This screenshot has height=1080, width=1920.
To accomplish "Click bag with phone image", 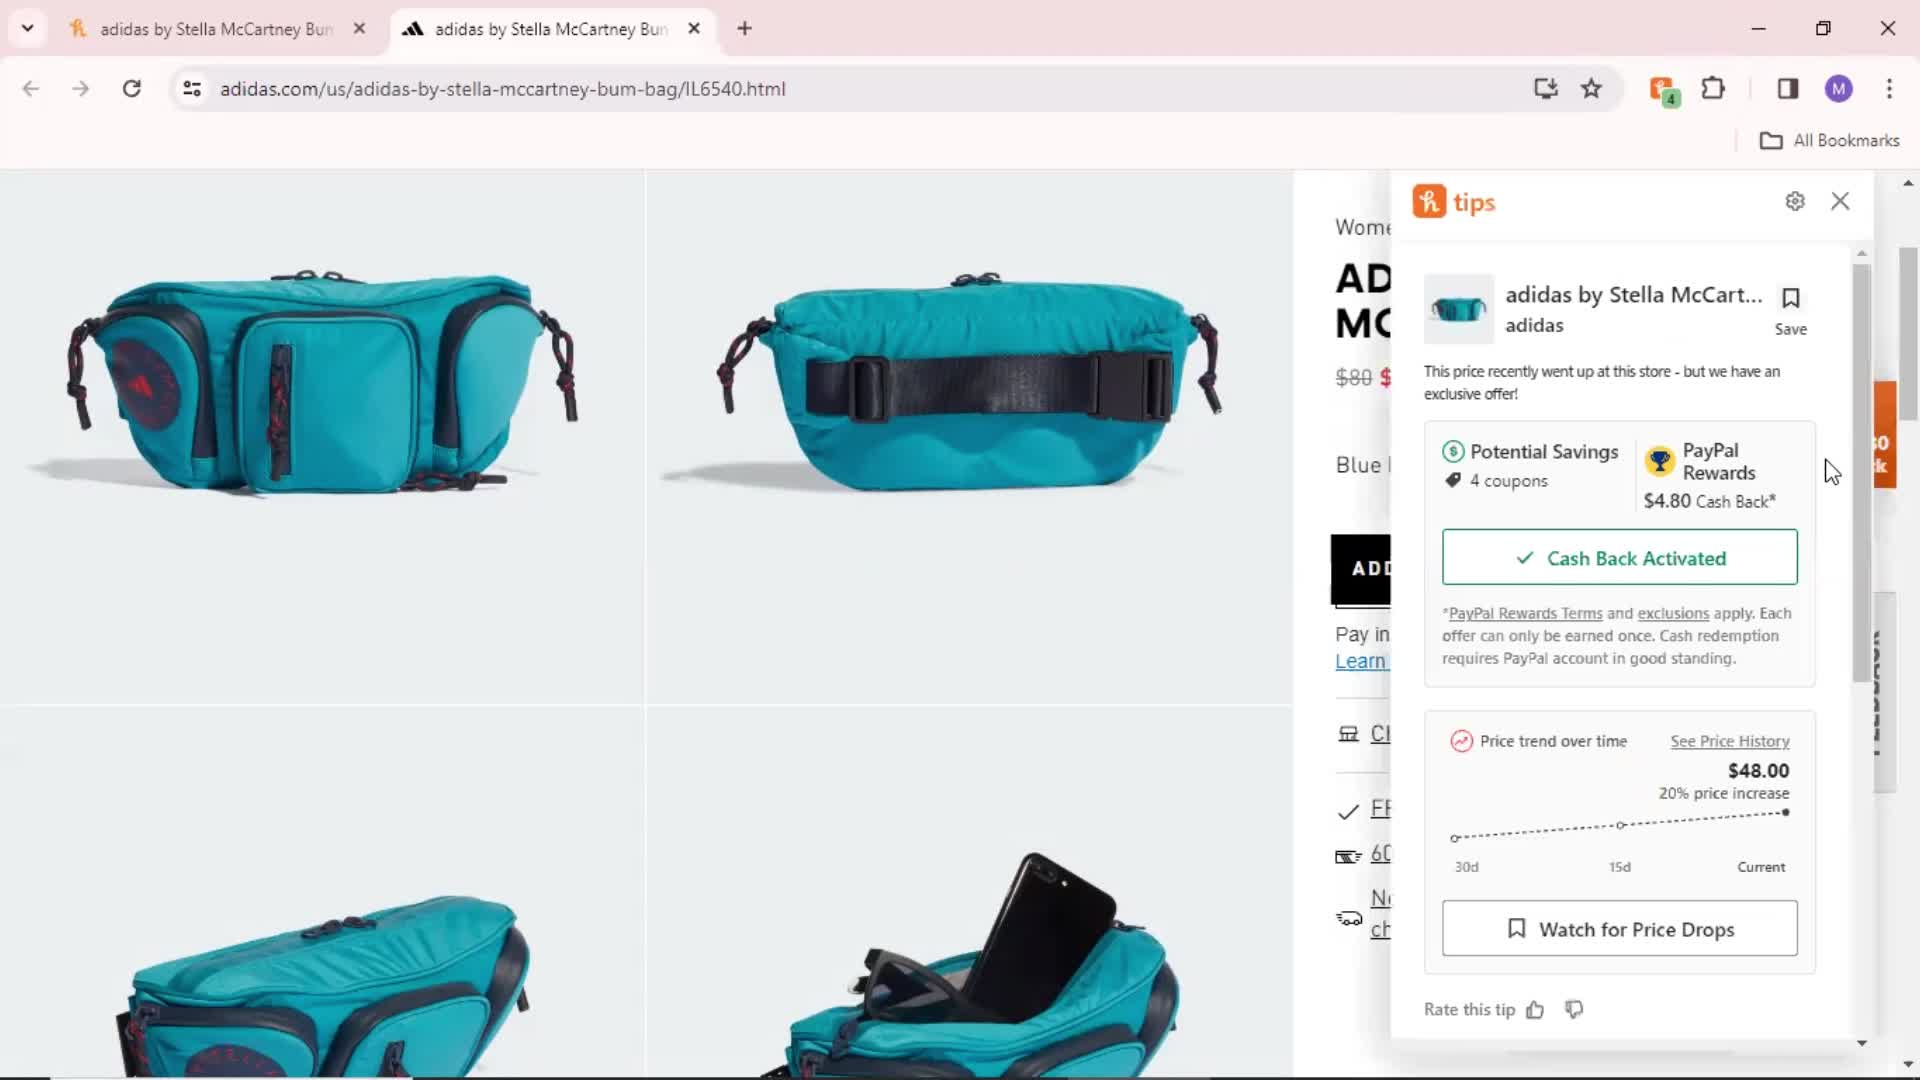I will click(969, 892).
